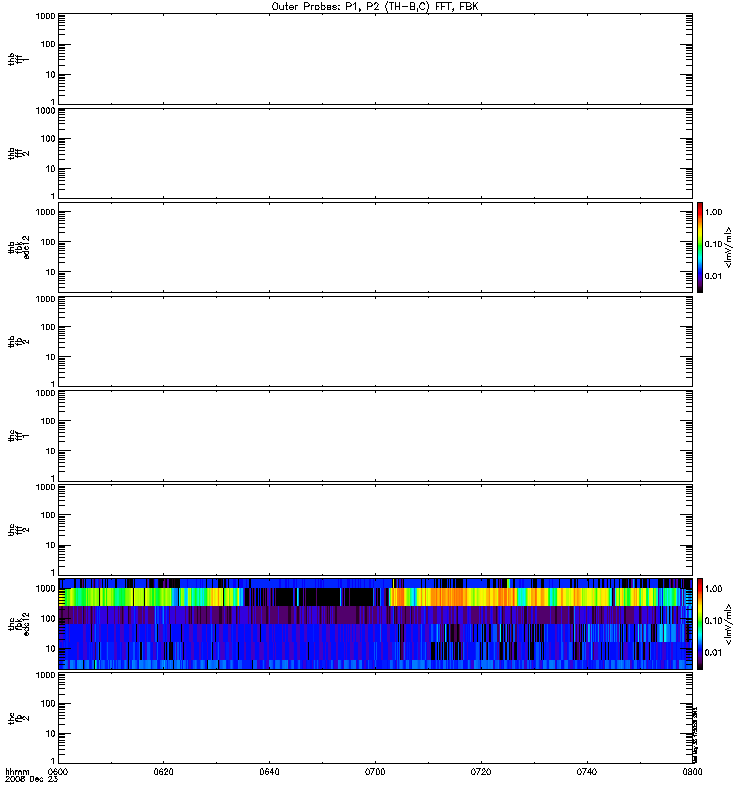Click the lower color bar's mV/m unit label
The width and height of the screenshot is (750, 800).
[728, 624]
